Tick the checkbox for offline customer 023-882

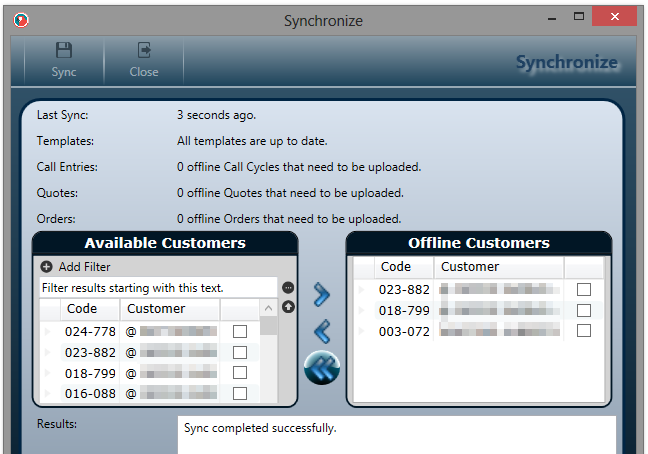tap(584, 289)
